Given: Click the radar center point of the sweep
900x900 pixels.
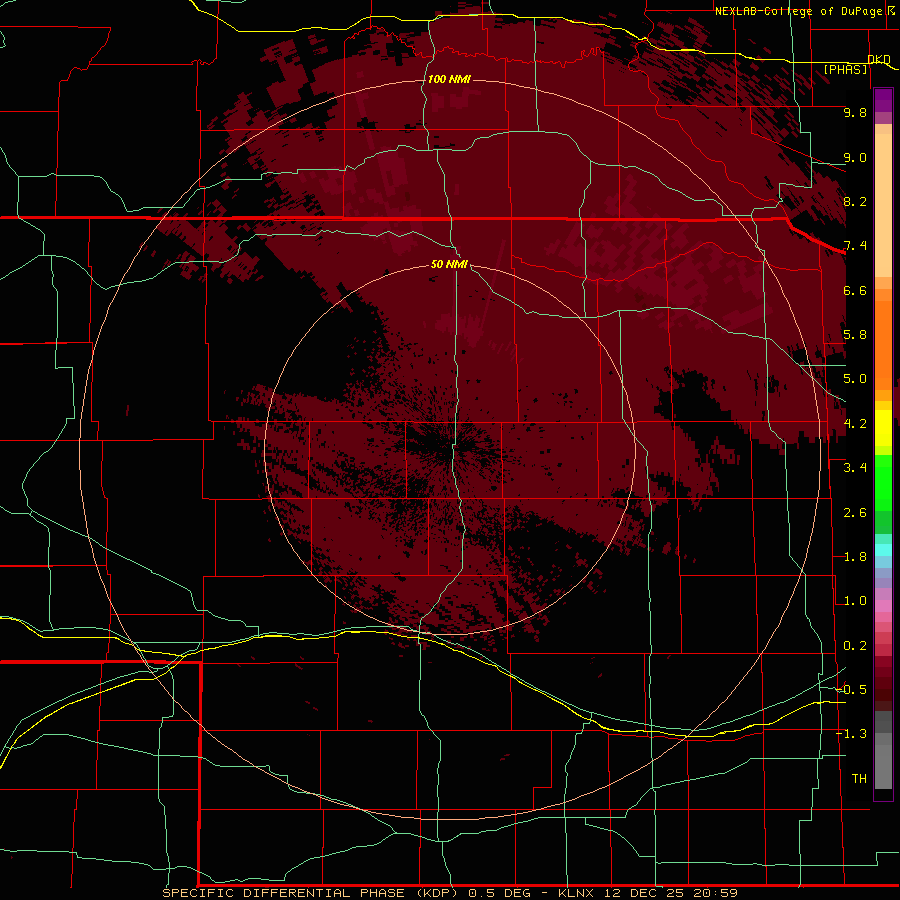Looking at the screenshot, I should pos(449,451).
